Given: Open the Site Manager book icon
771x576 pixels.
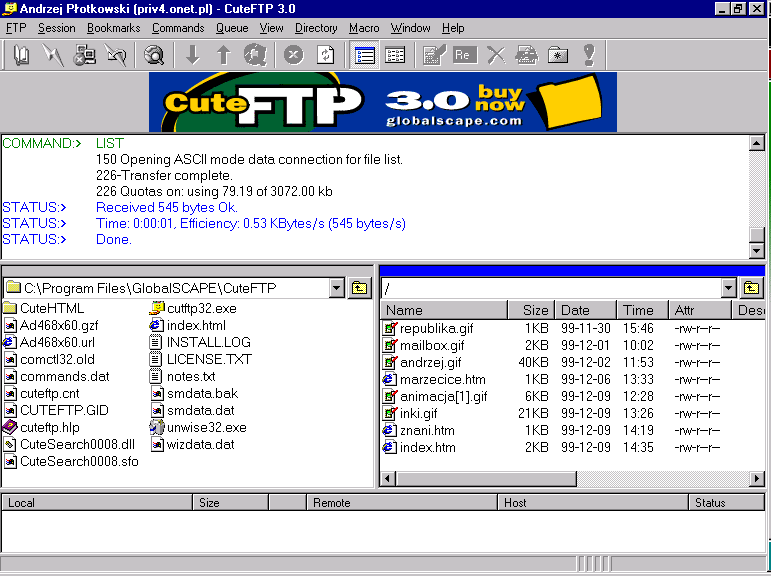Looking at the screenshot, I should (21, 56).
